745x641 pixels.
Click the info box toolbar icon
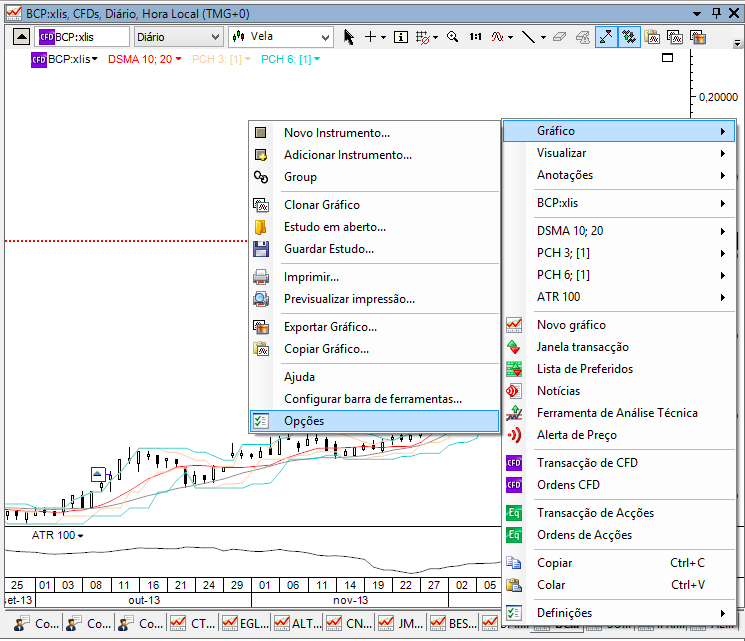(401, 37)
